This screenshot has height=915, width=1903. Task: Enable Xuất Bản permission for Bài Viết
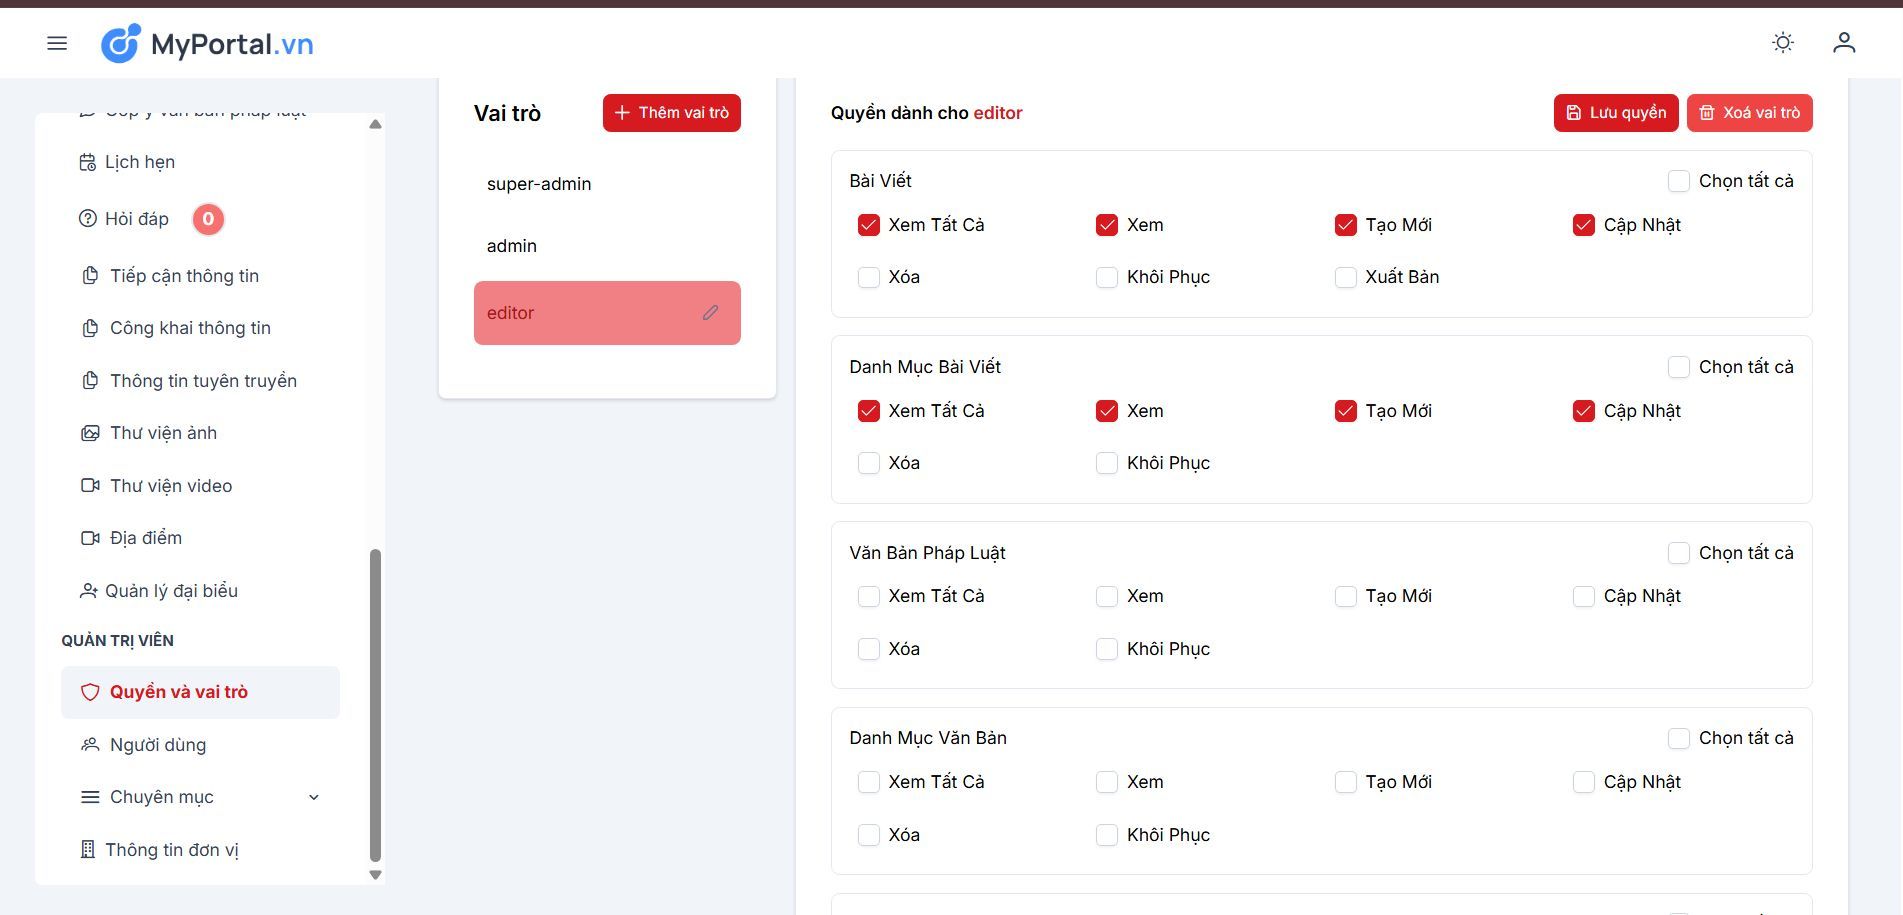pos(1345,277)
